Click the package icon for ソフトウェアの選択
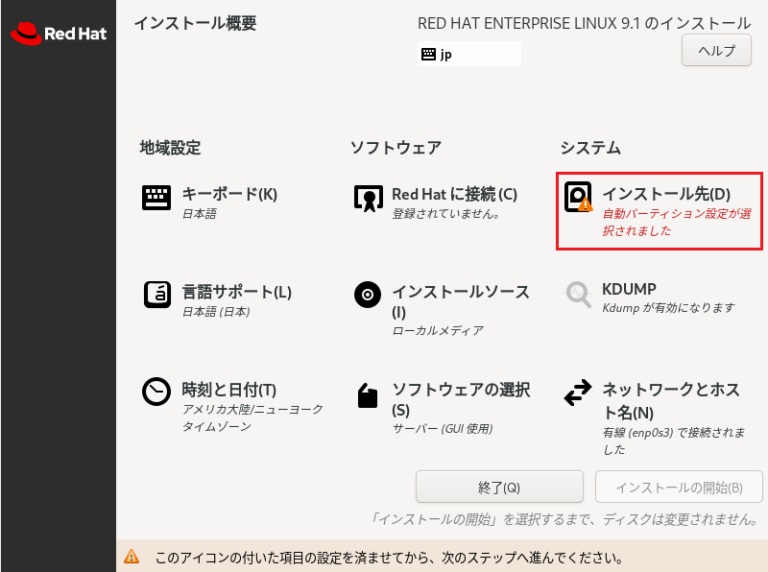Image resolution: width=768 pixels, height=572 pixels. click(368, 397)
